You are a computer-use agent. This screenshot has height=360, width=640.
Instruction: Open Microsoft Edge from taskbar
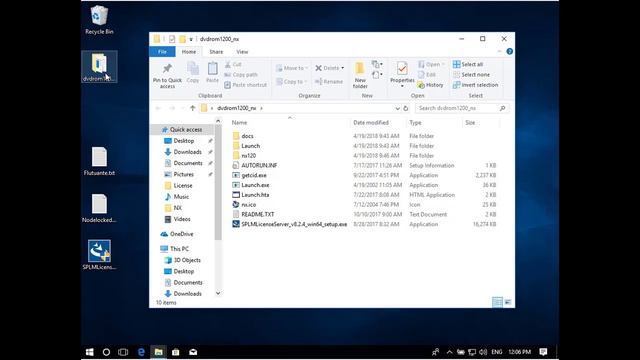pyautogui.click(x=141, y=352)
